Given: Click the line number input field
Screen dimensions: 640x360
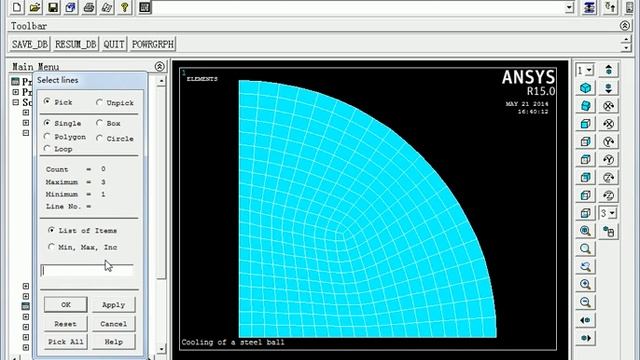Looking at the screenshot, I should 87,270.
